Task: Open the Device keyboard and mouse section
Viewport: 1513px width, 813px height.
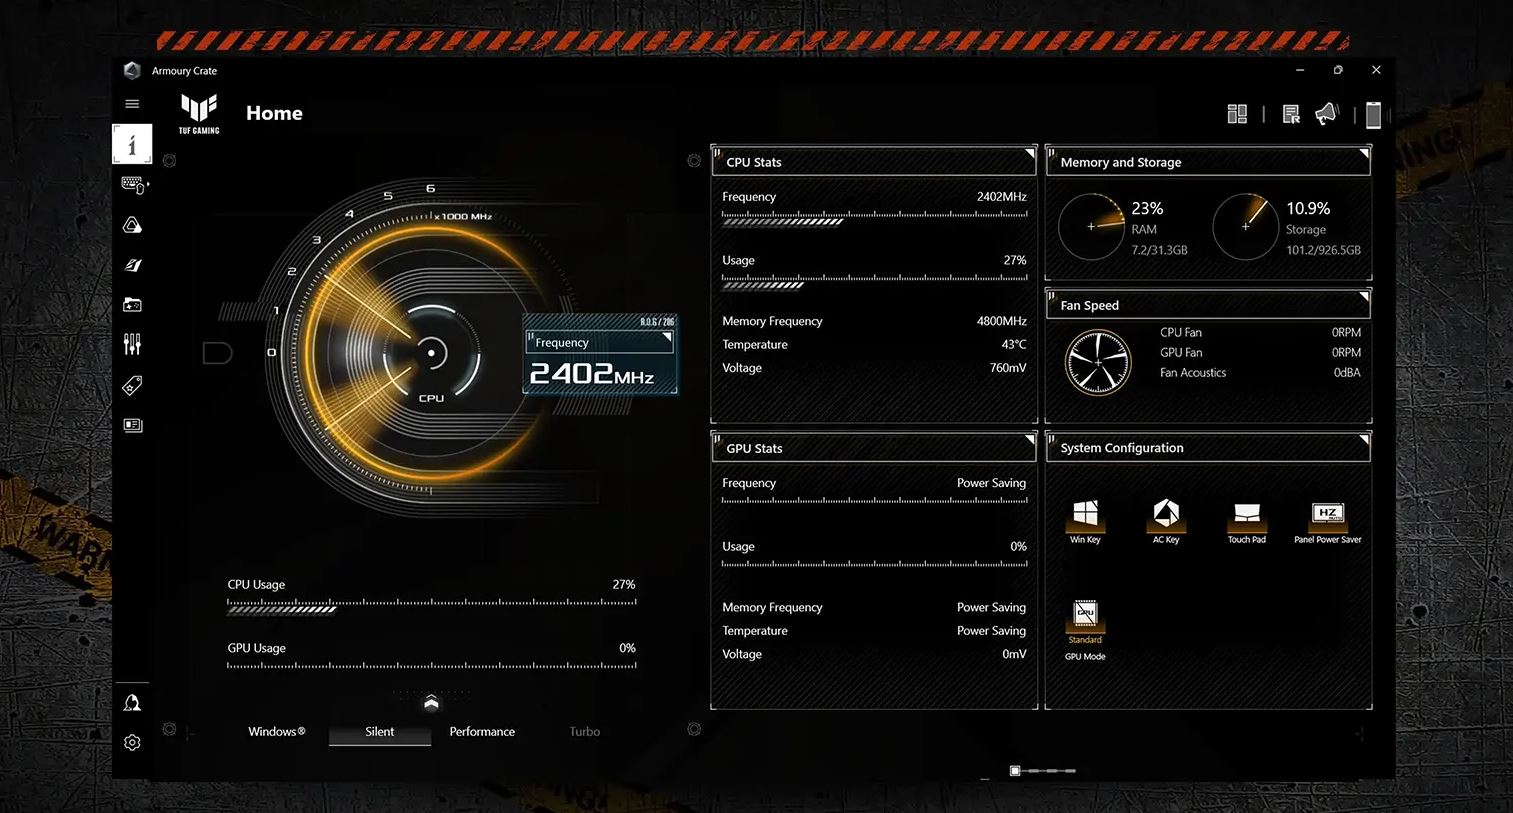Action: [132, 185]
